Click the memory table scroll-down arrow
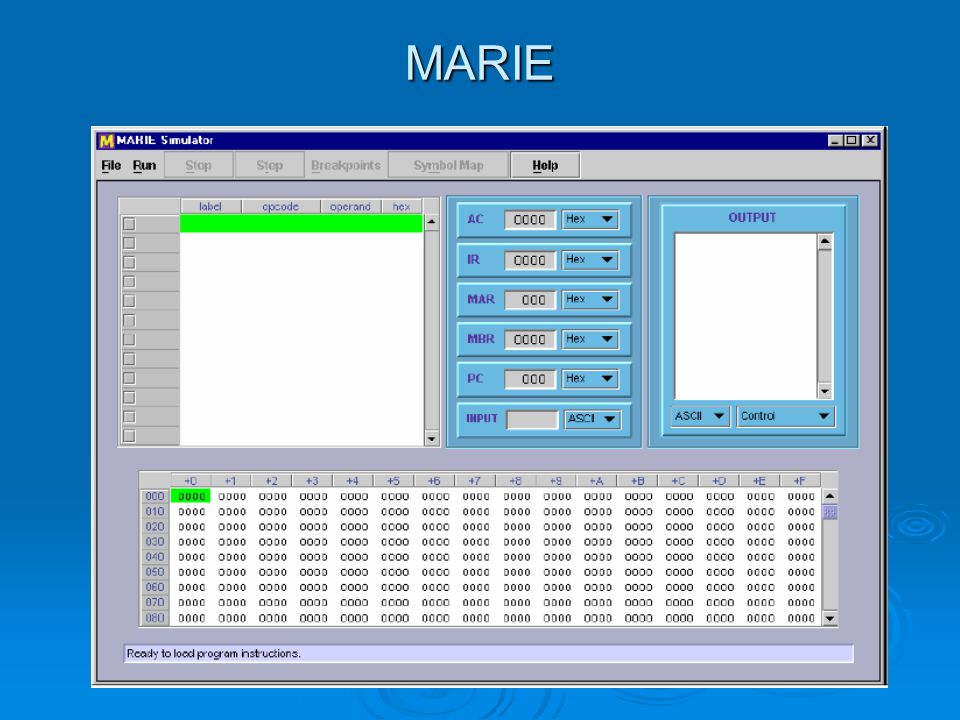Image resolution: width=960 pixels, height=720 pixels. tap(830, 618)
